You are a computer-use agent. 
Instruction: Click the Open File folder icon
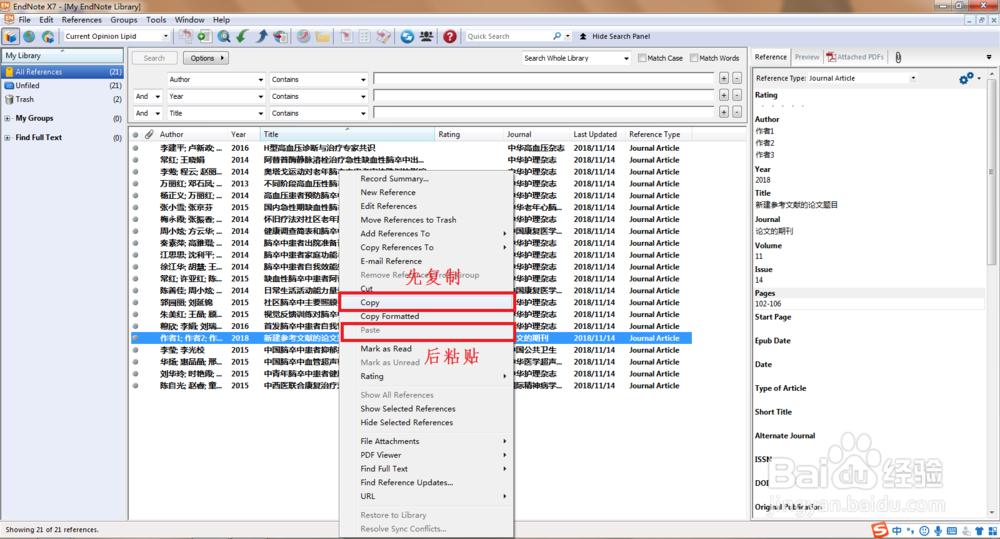tap(323, 36)
